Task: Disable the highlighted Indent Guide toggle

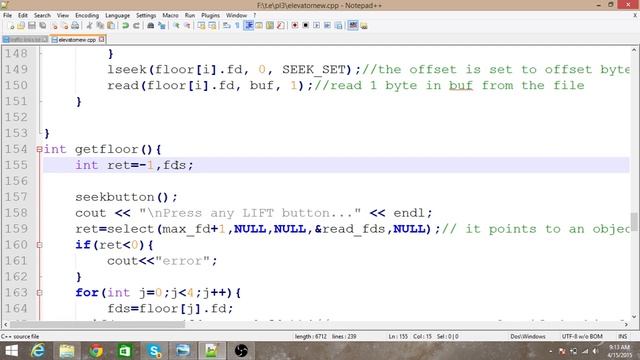Action: pos(249,26)
